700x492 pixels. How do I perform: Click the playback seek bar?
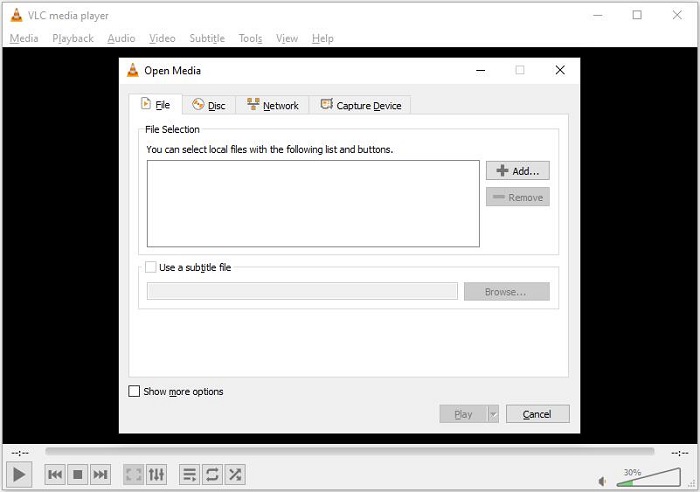click(x=350, y=451)
